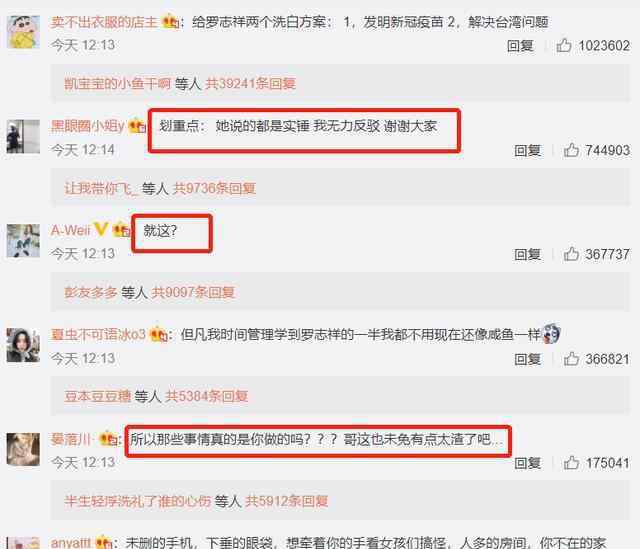Show the 共9097条回复 reply thread
The width and height of the screenshot is (640, 549).
[x=193, y=292]
